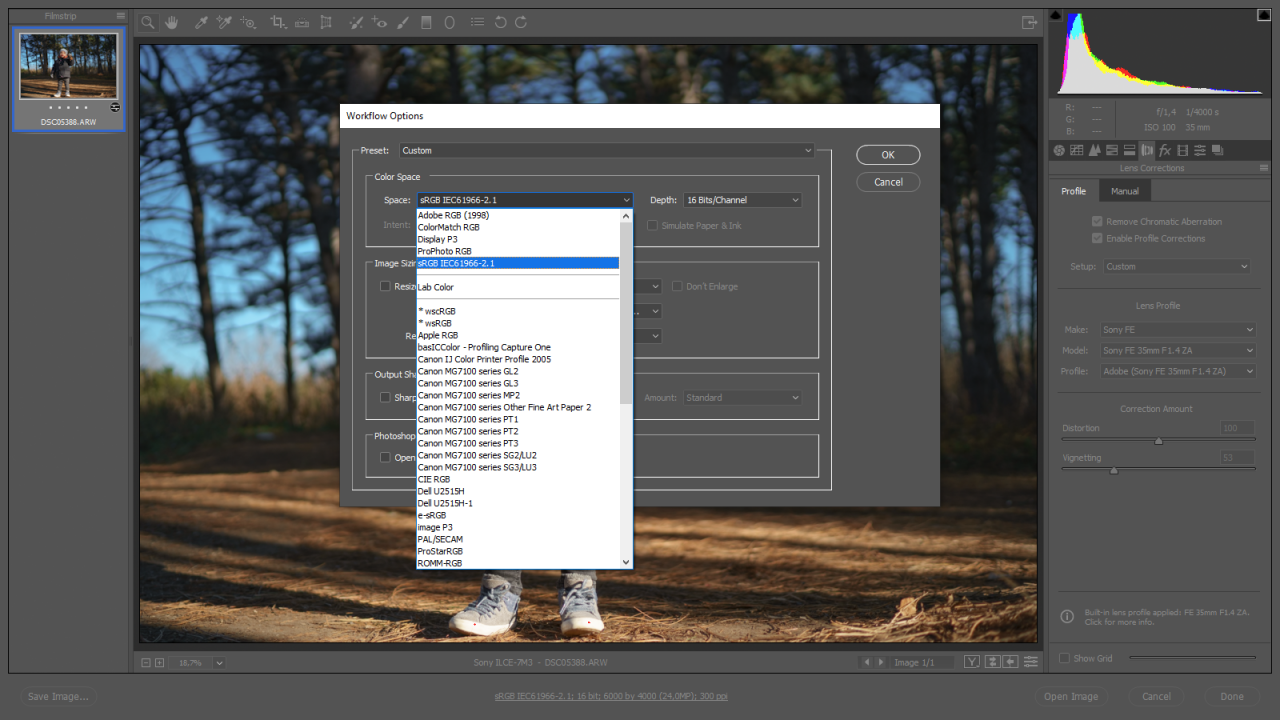Toggle highlight clipping warning in histogram
Screen dimensions: 1280x720
[1265, 14]
